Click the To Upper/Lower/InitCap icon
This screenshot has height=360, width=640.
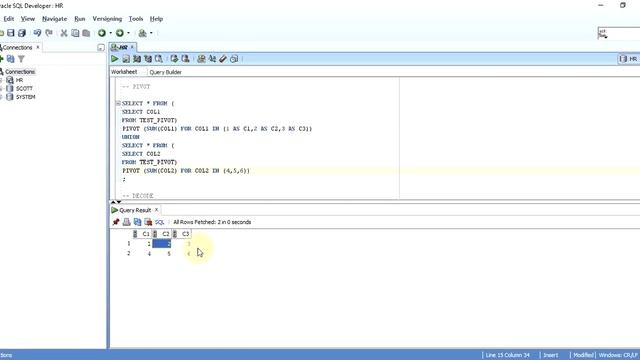(x=212, y=59)
